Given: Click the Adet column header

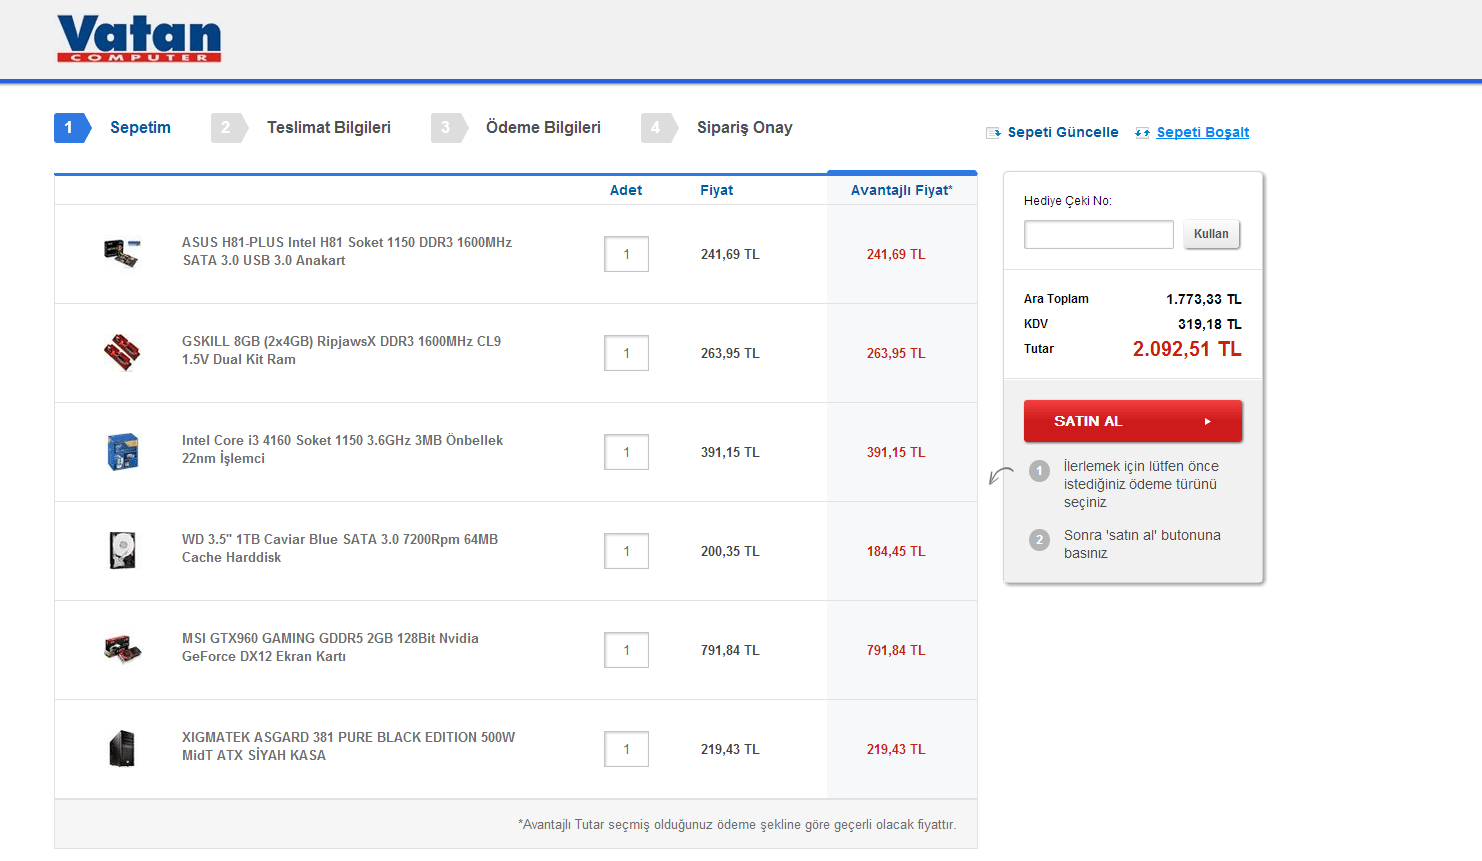Looking at the screenshot, I should click(x=626, y=190).
